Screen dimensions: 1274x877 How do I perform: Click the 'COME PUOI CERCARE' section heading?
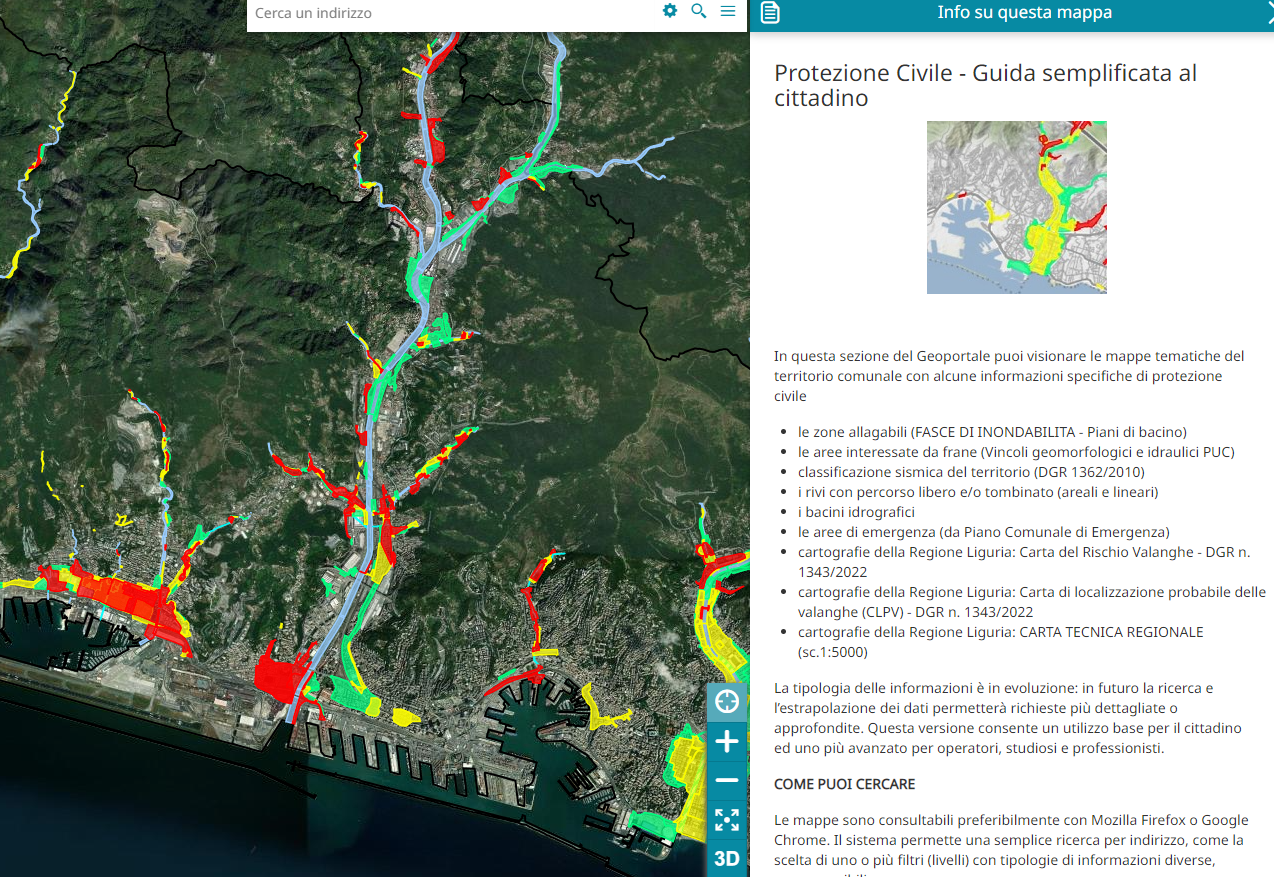[844, 784]
